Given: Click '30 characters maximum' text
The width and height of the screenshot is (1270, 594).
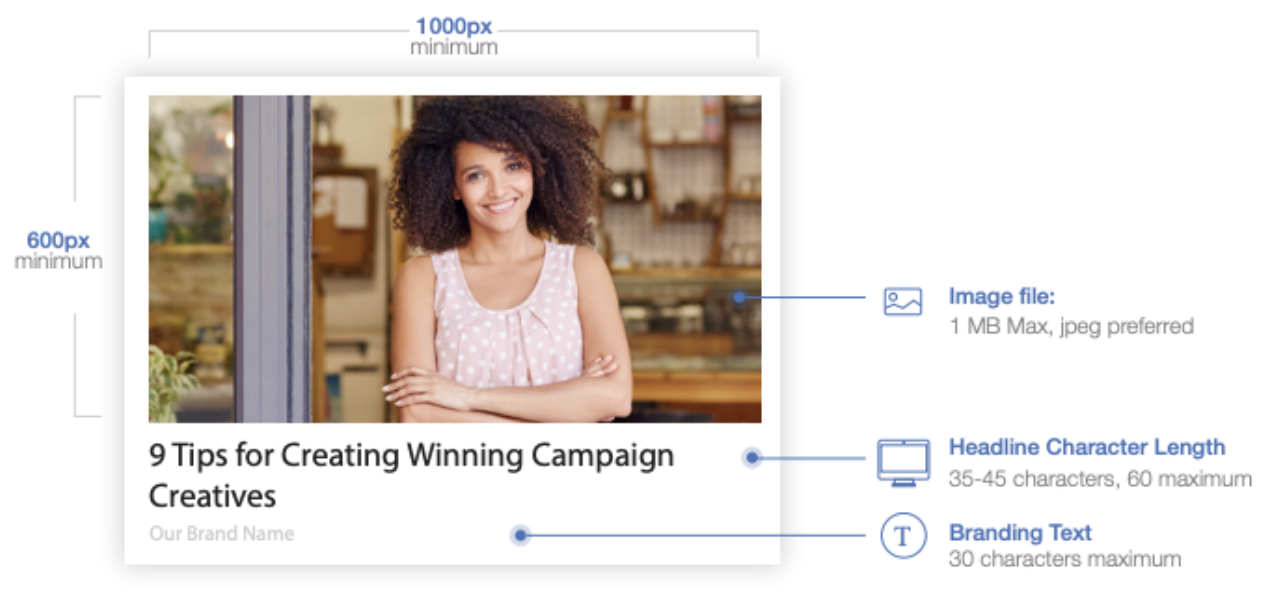Looking at the screenshot, I should click(1064, 559).
